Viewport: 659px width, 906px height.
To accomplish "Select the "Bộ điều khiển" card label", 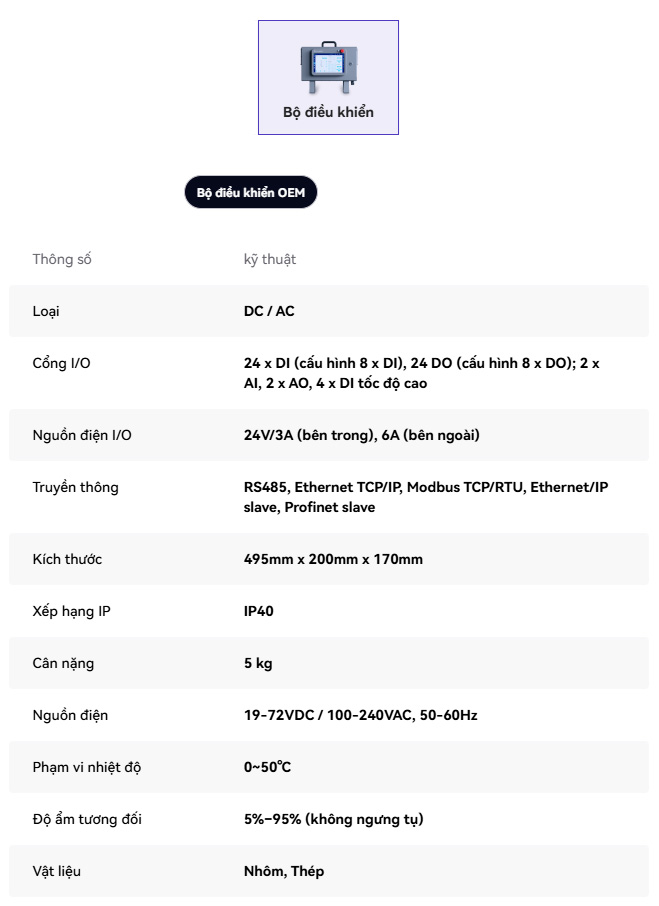I will (328, 112).
